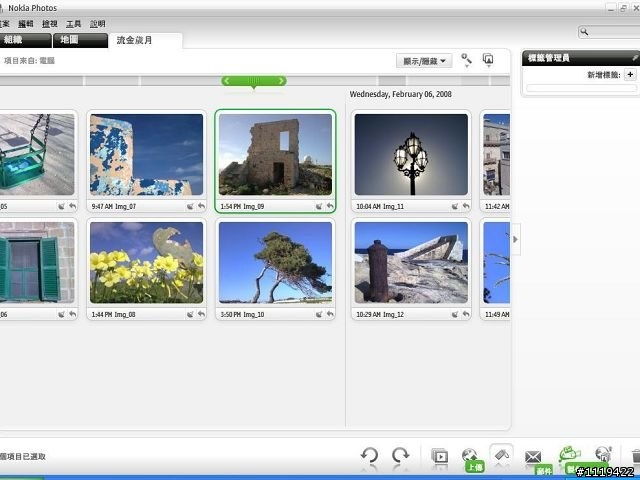Click pin icon on 標籤管理員 panel
This screenshot has height=480, width=640.
coord(635,58)
